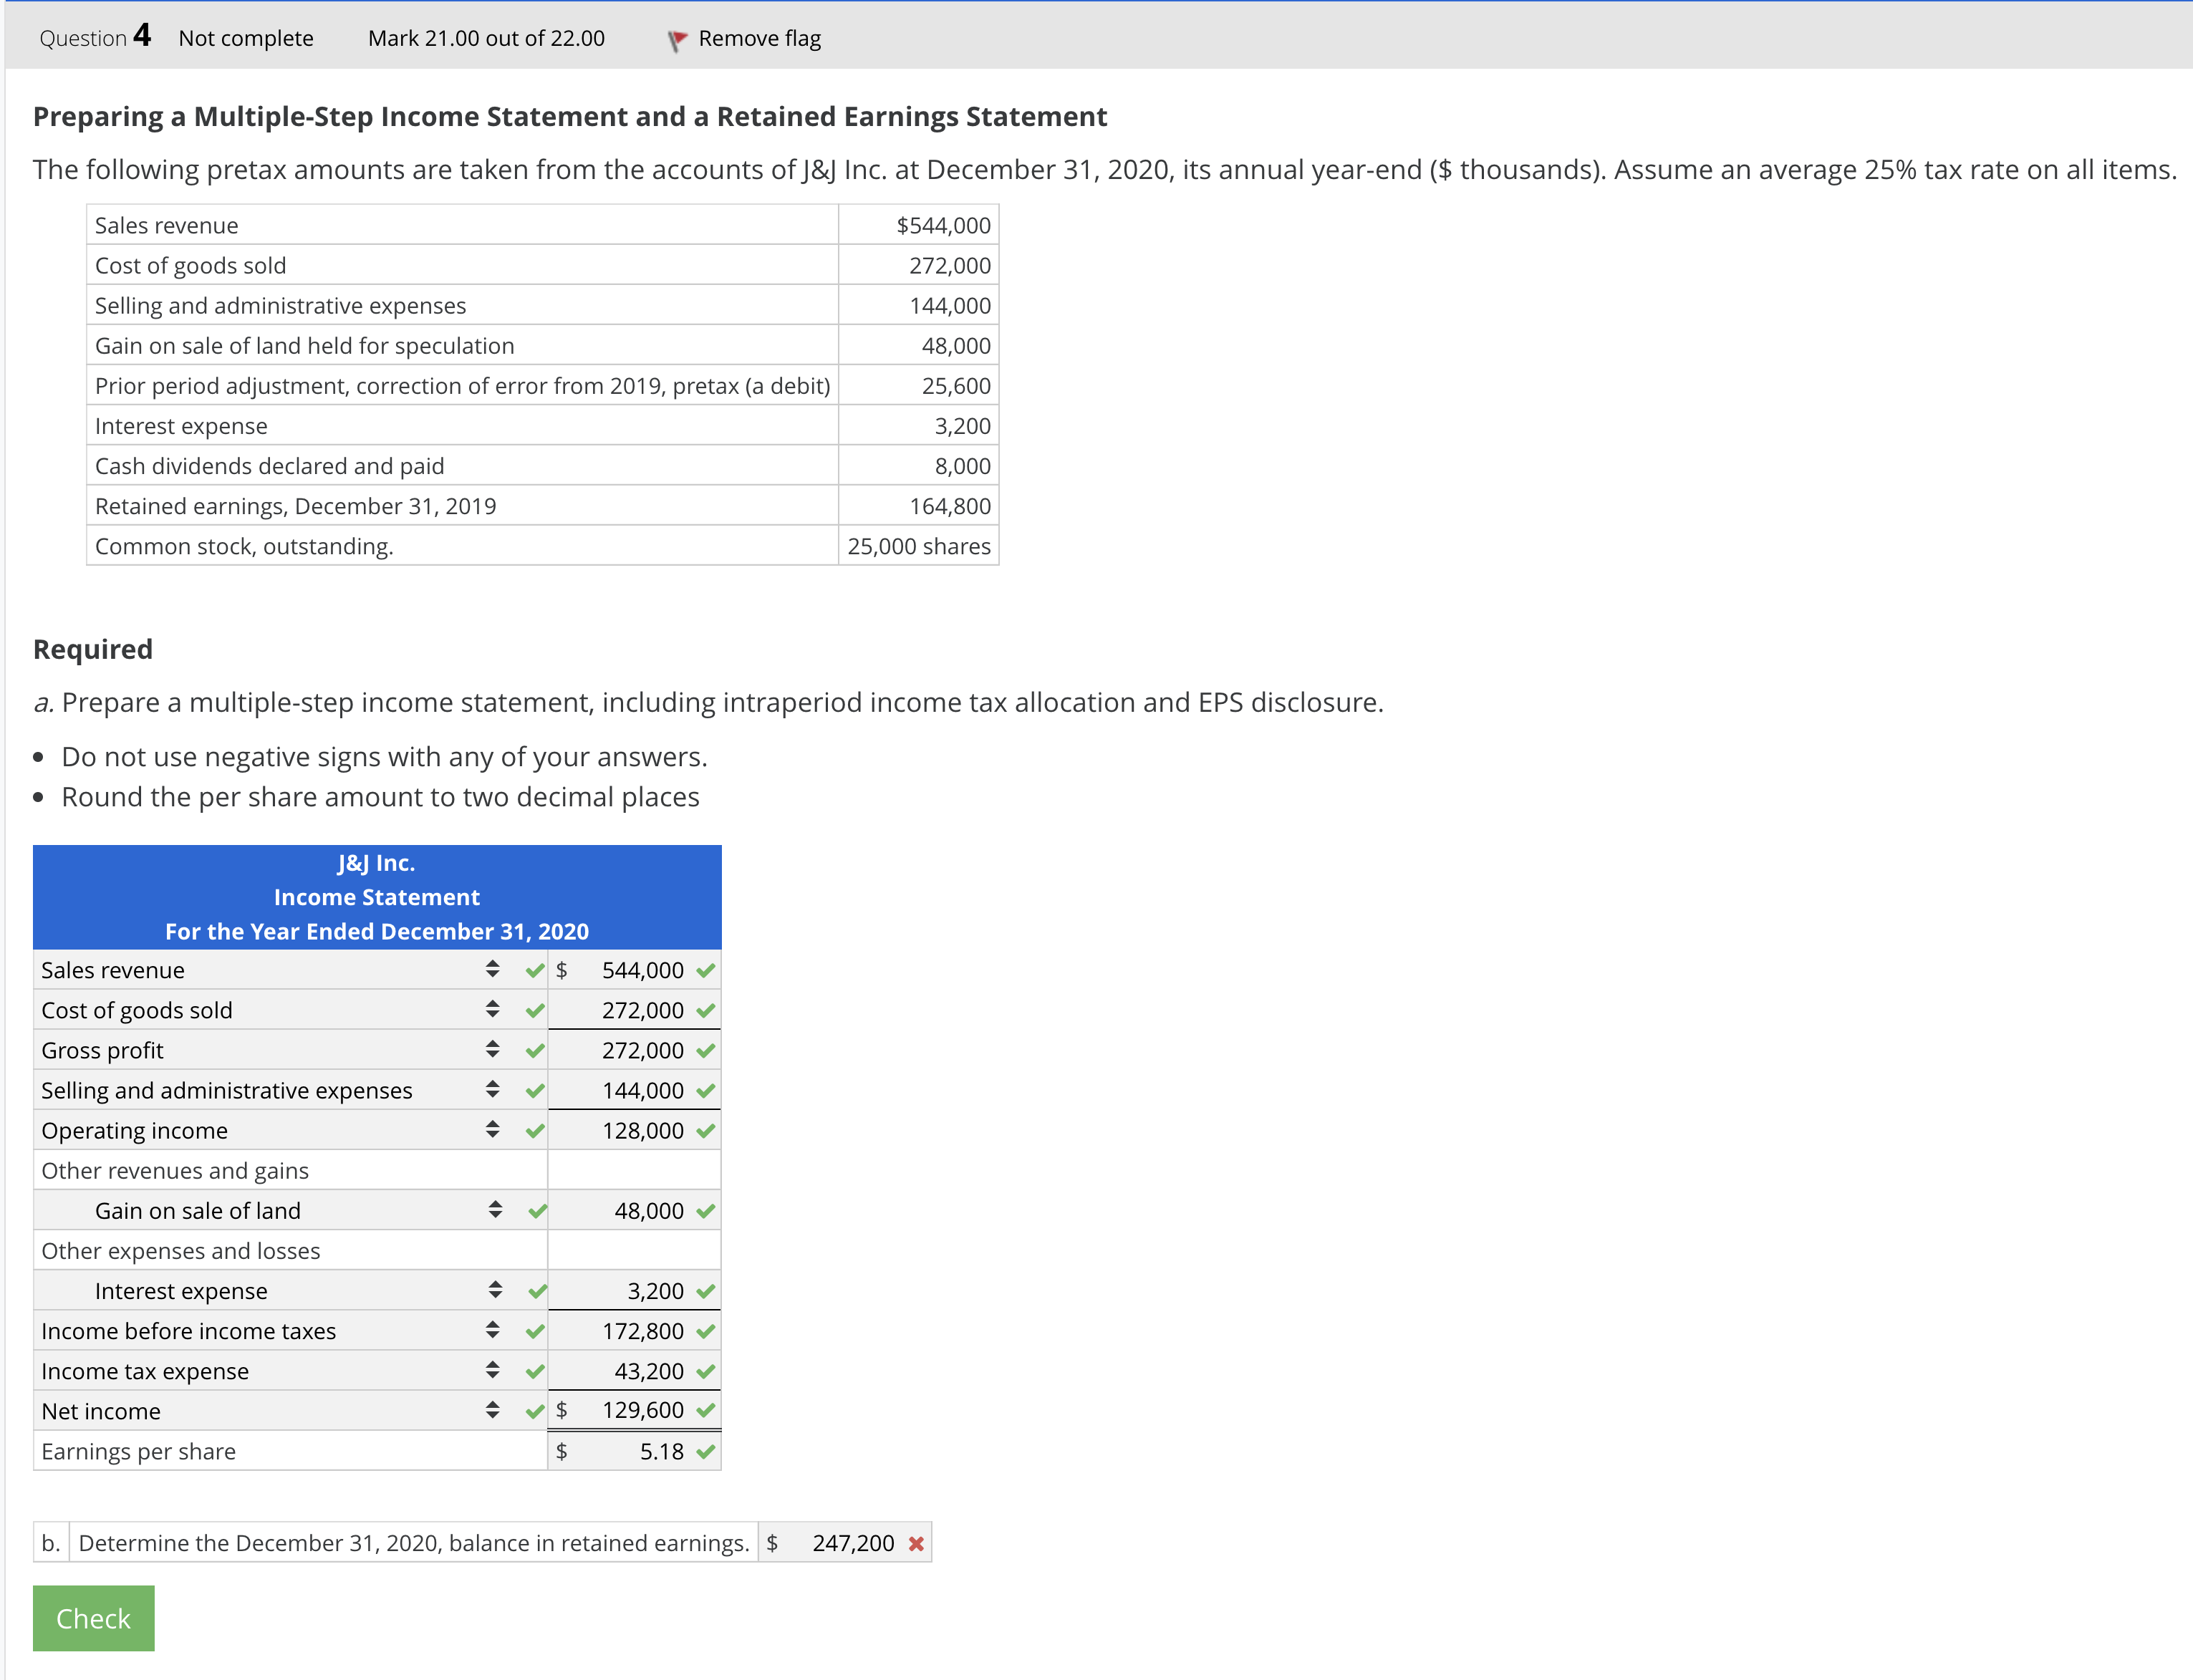Click the checkmark next to Income tax expense amount
This screenshot has width=2193, height=1680.
[x=707, y=1371]
